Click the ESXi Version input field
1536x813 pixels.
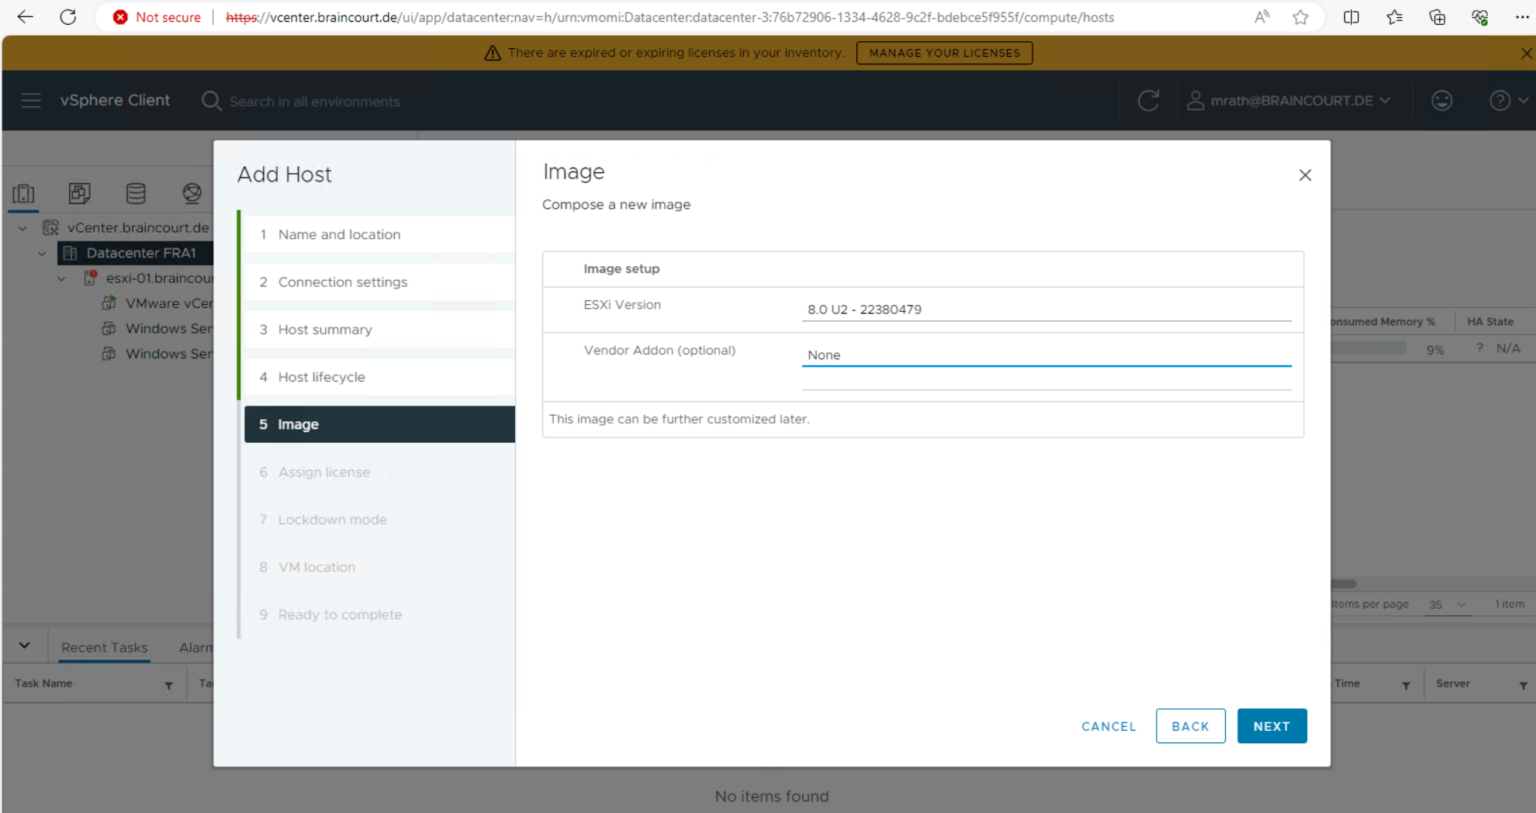pos(1046,309)
